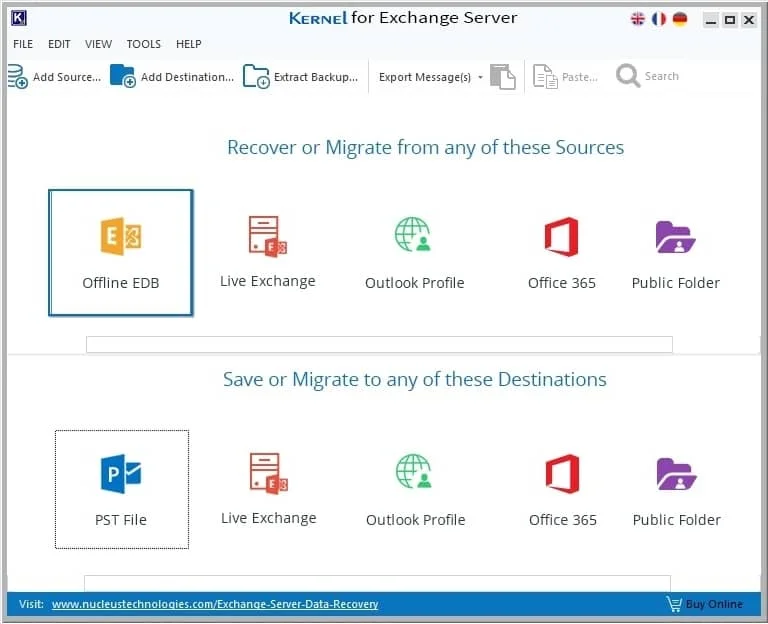Image resolution: width=768 pixels, height=624 pixels.
Task: Select Live Exchange as destination
Action: point(268,489)
